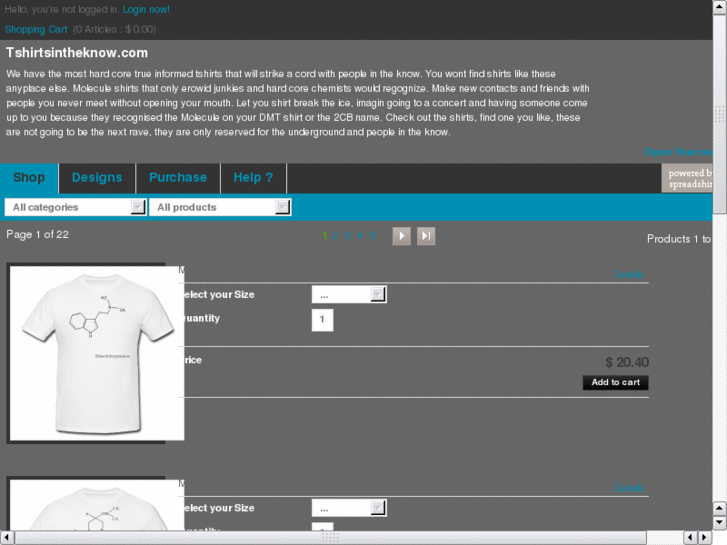Click the Page 1 of 22 text

coord(37,235)
